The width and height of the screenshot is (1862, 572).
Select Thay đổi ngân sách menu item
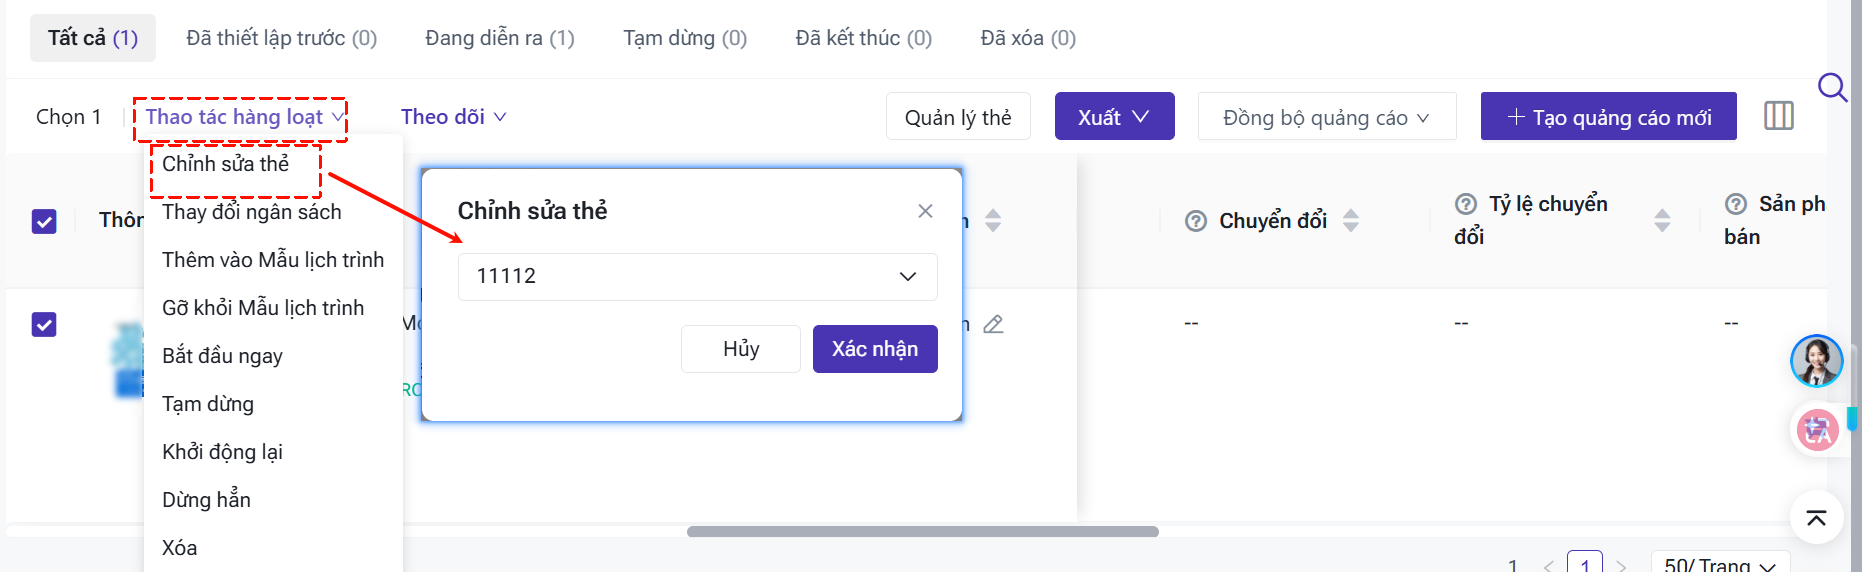(x=252, y=212)
